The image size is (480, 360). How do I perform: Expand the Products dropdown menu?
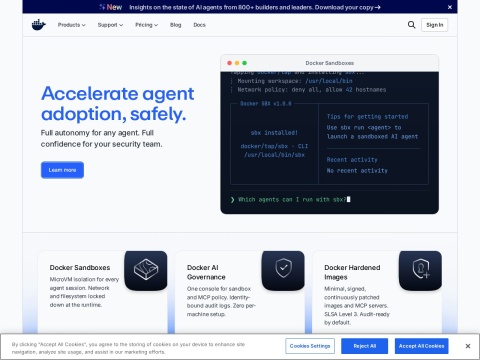pos(71,25)
